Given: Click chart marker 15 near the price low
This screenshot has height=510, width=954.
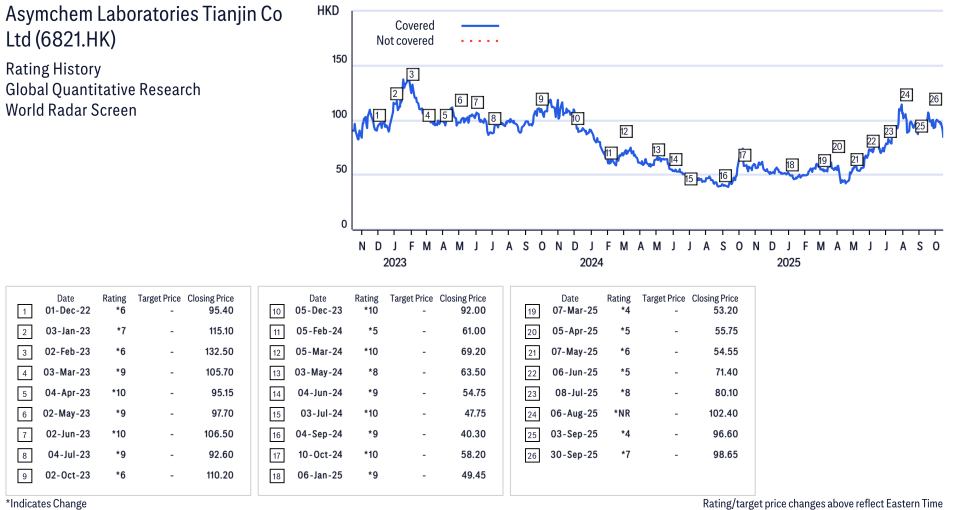Looking at the screenshot, I should click(690, 179).
